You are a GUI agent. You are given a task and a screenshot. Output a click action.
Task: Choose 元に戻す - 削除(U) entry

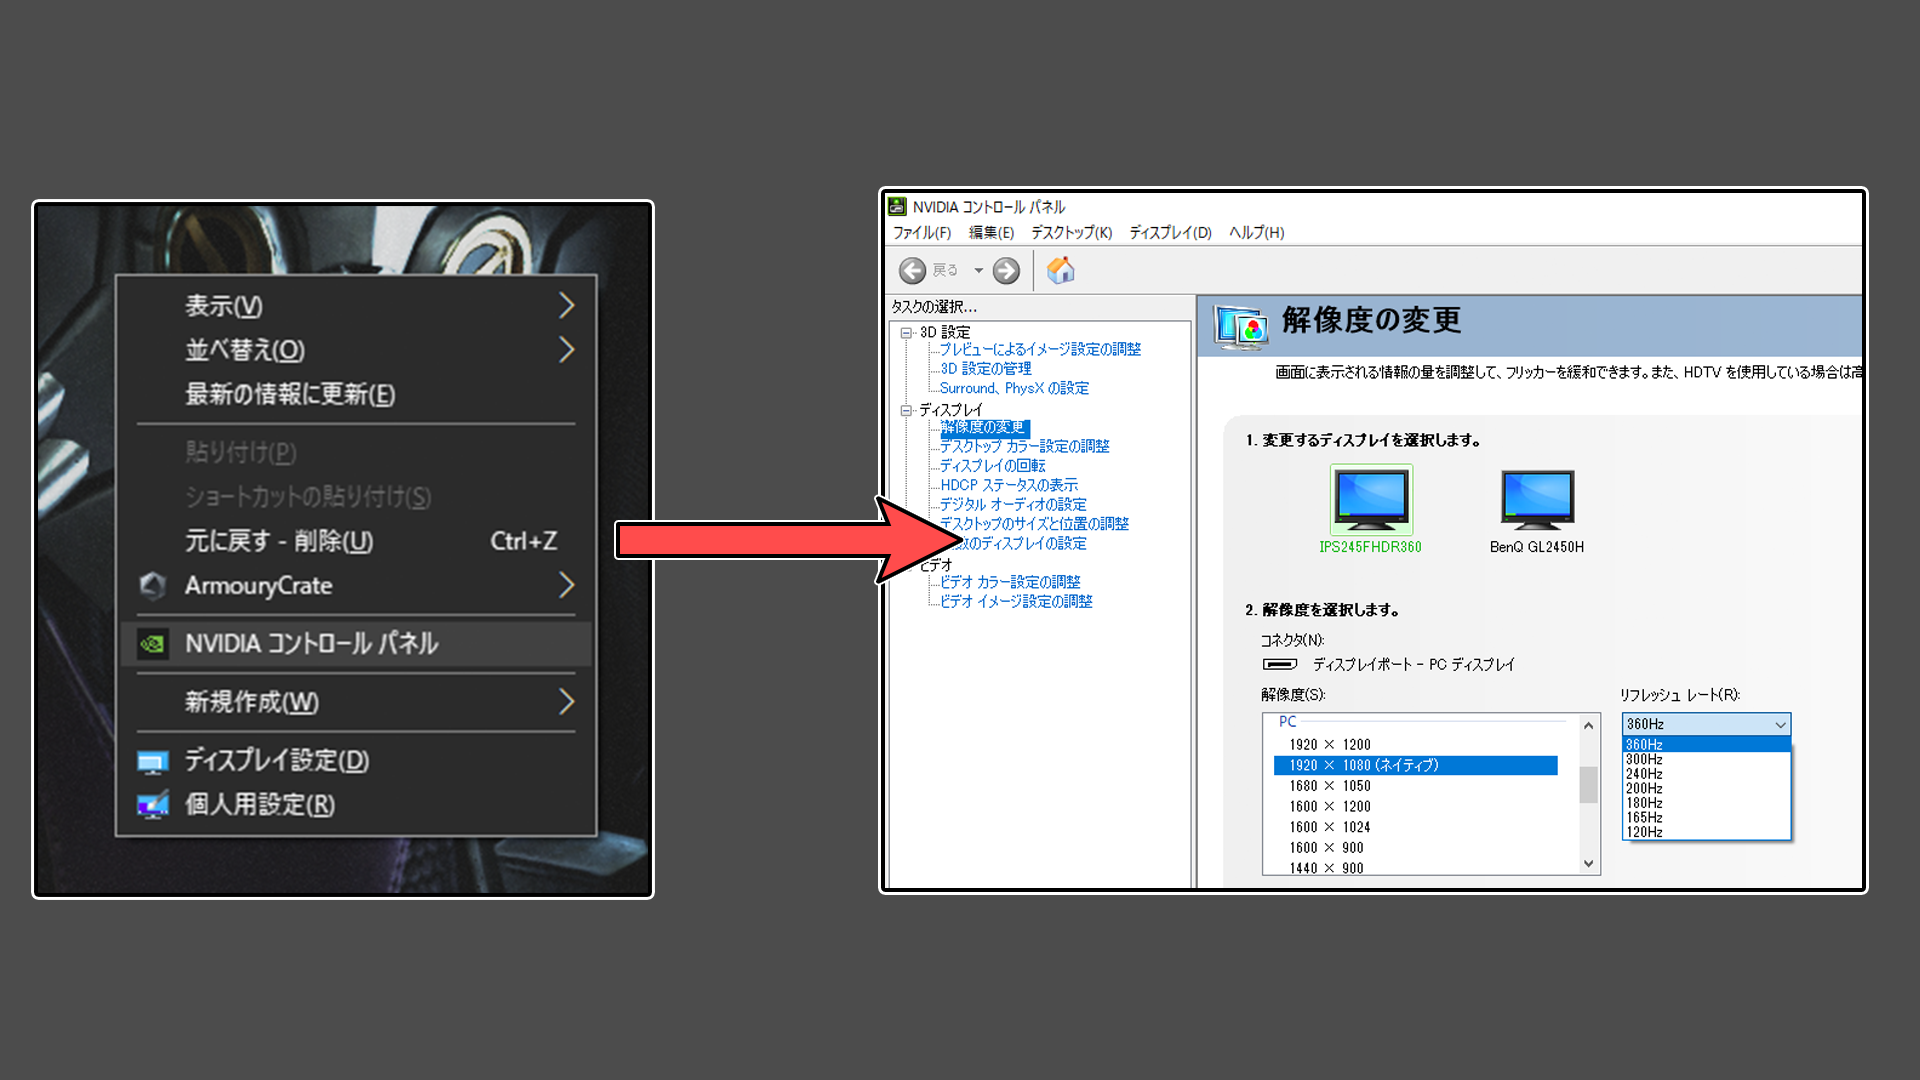coord(356,541)
